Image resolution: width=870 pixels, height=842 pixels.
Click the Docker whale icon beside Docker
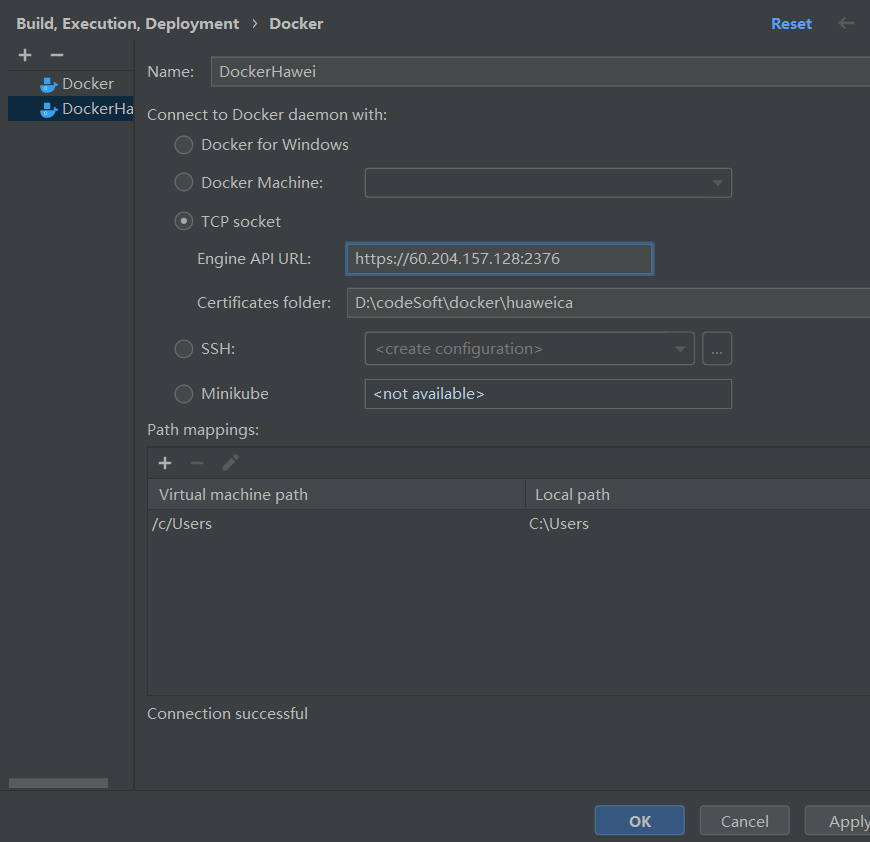click(49, 84)
